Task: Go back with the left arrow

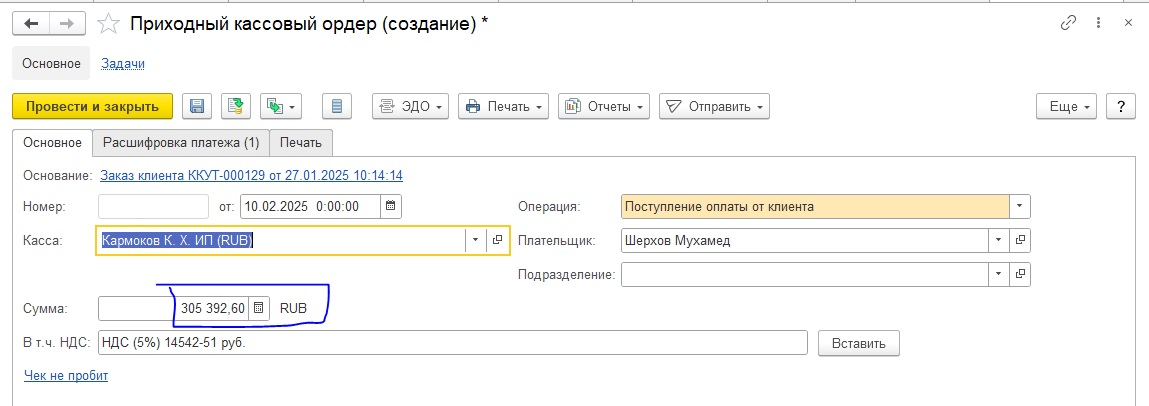Action: point(32,24)
